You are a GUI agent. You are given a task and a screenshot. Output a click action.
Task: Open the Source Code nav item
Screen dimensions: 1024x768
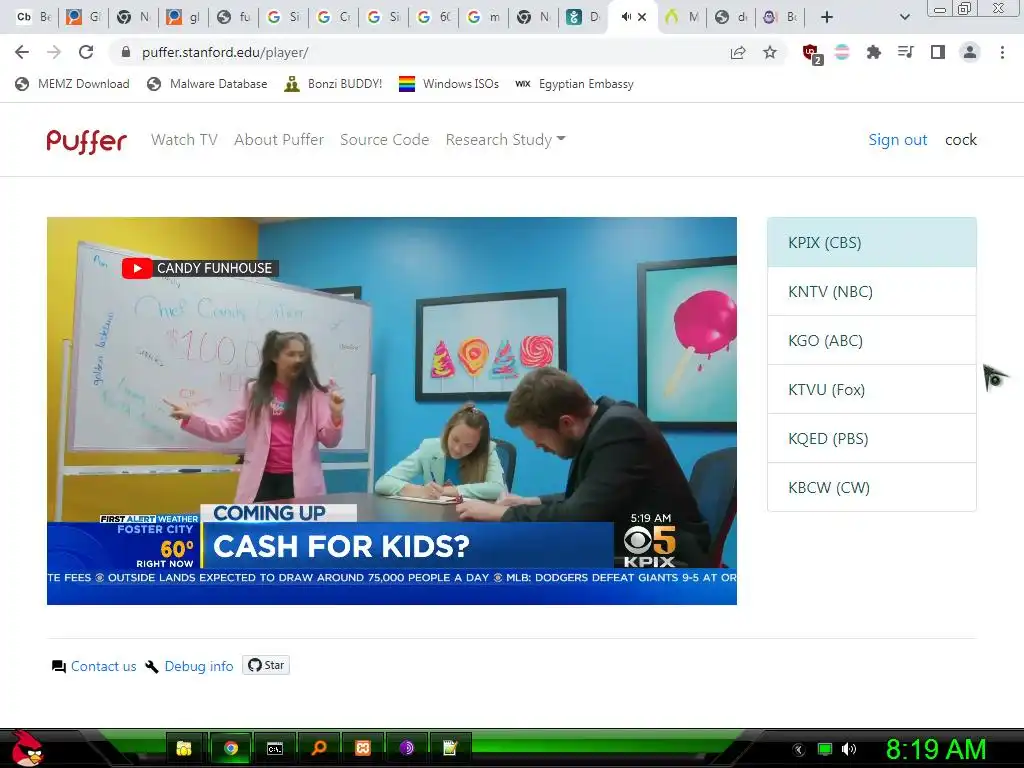tap(385, 140)
